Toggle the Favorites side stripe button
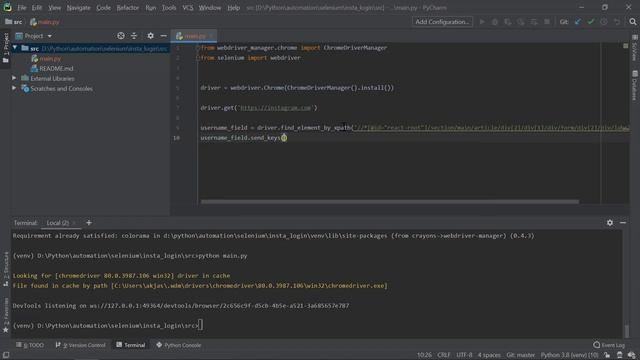The width and height of the screenshot is (640, 360). click(6, 315)
